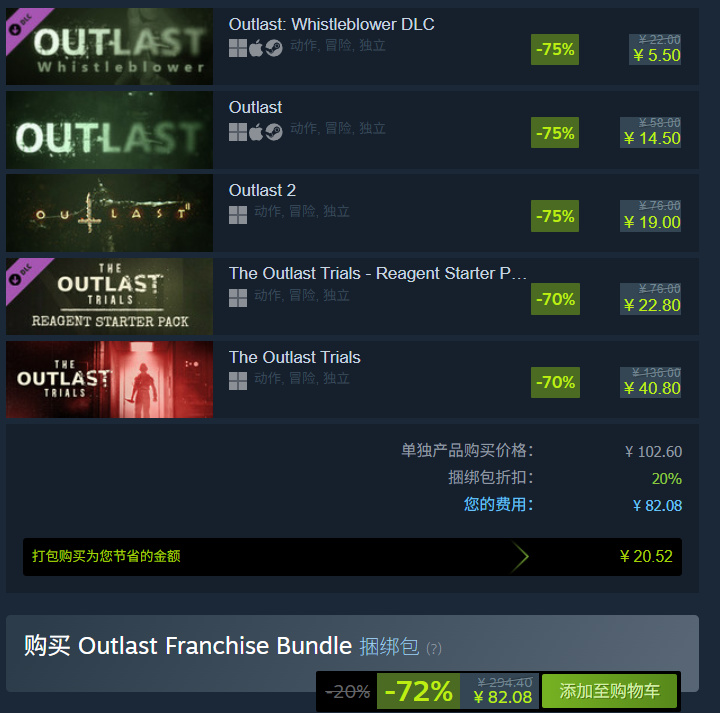The image size is (720, 713).
Task: Click the DLC badge on Reagent Starter Pack thumbnail
Action: (23, 275)
